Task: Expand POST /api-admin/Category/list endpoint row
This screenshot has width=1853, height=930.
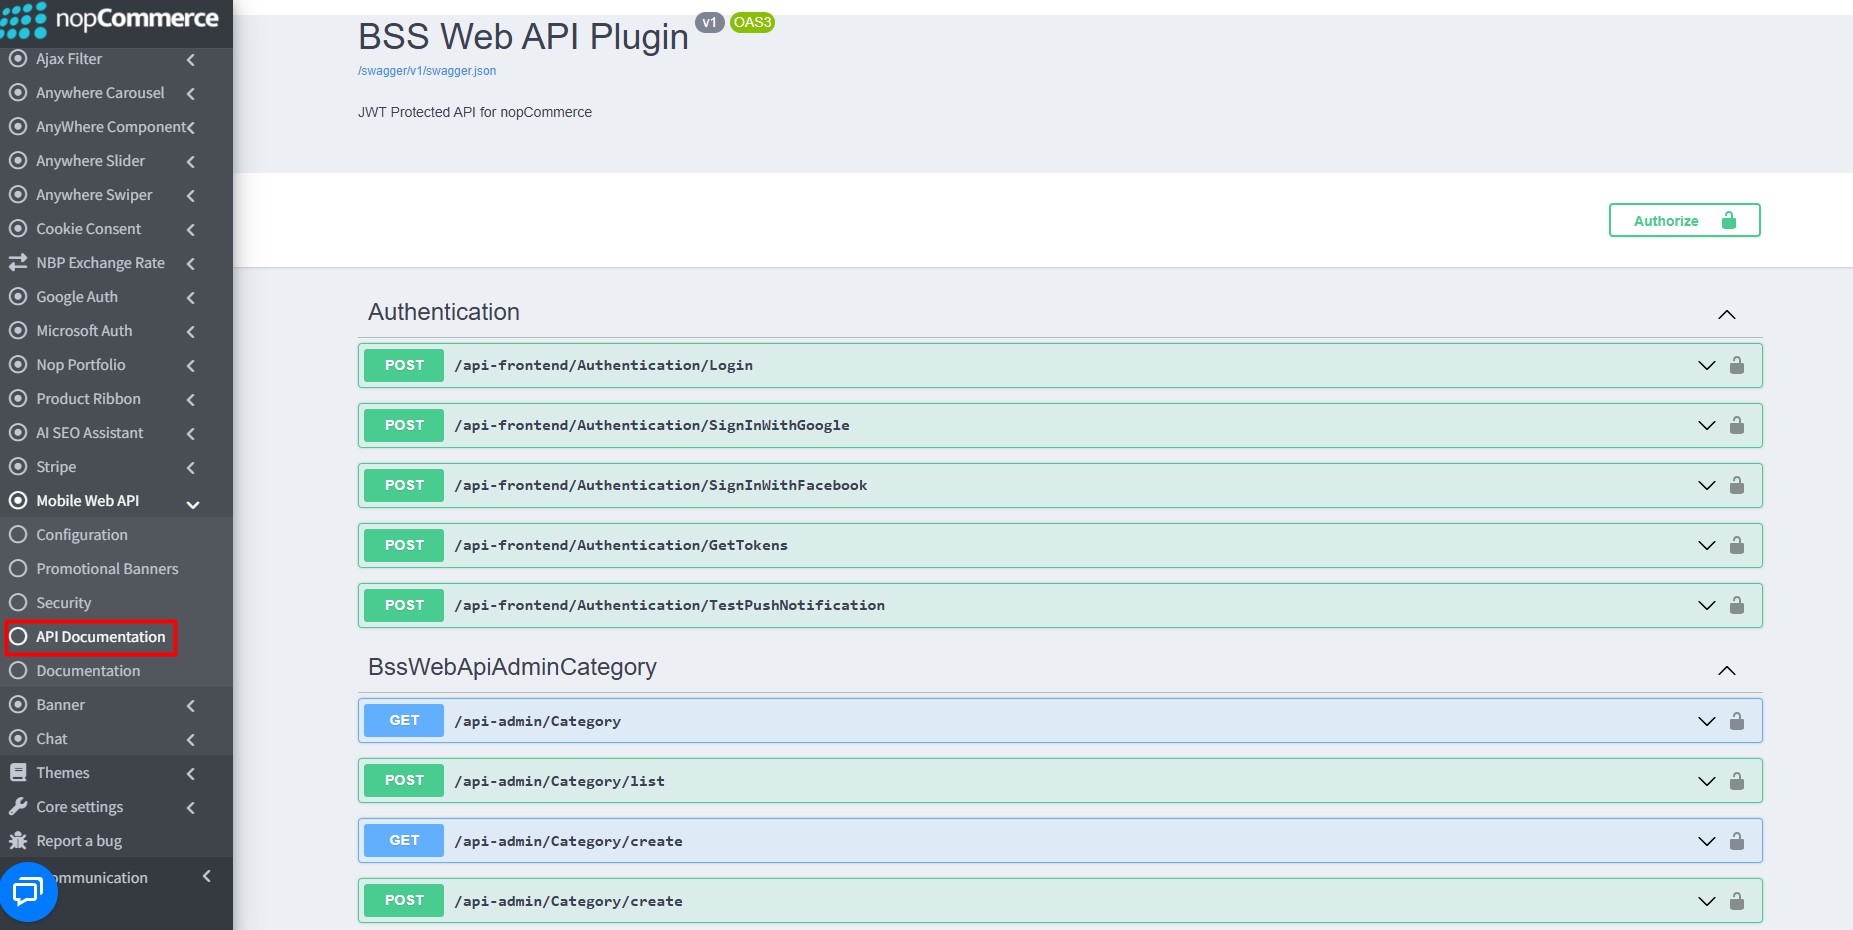Action: click(x=1060, y=781)
